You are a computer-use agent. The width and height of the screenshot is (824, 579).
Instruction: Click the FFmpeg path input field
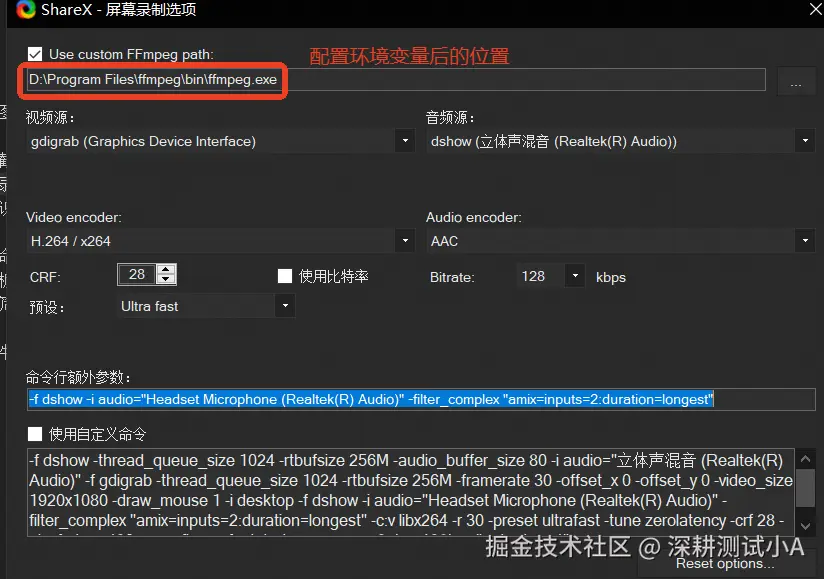396,79
